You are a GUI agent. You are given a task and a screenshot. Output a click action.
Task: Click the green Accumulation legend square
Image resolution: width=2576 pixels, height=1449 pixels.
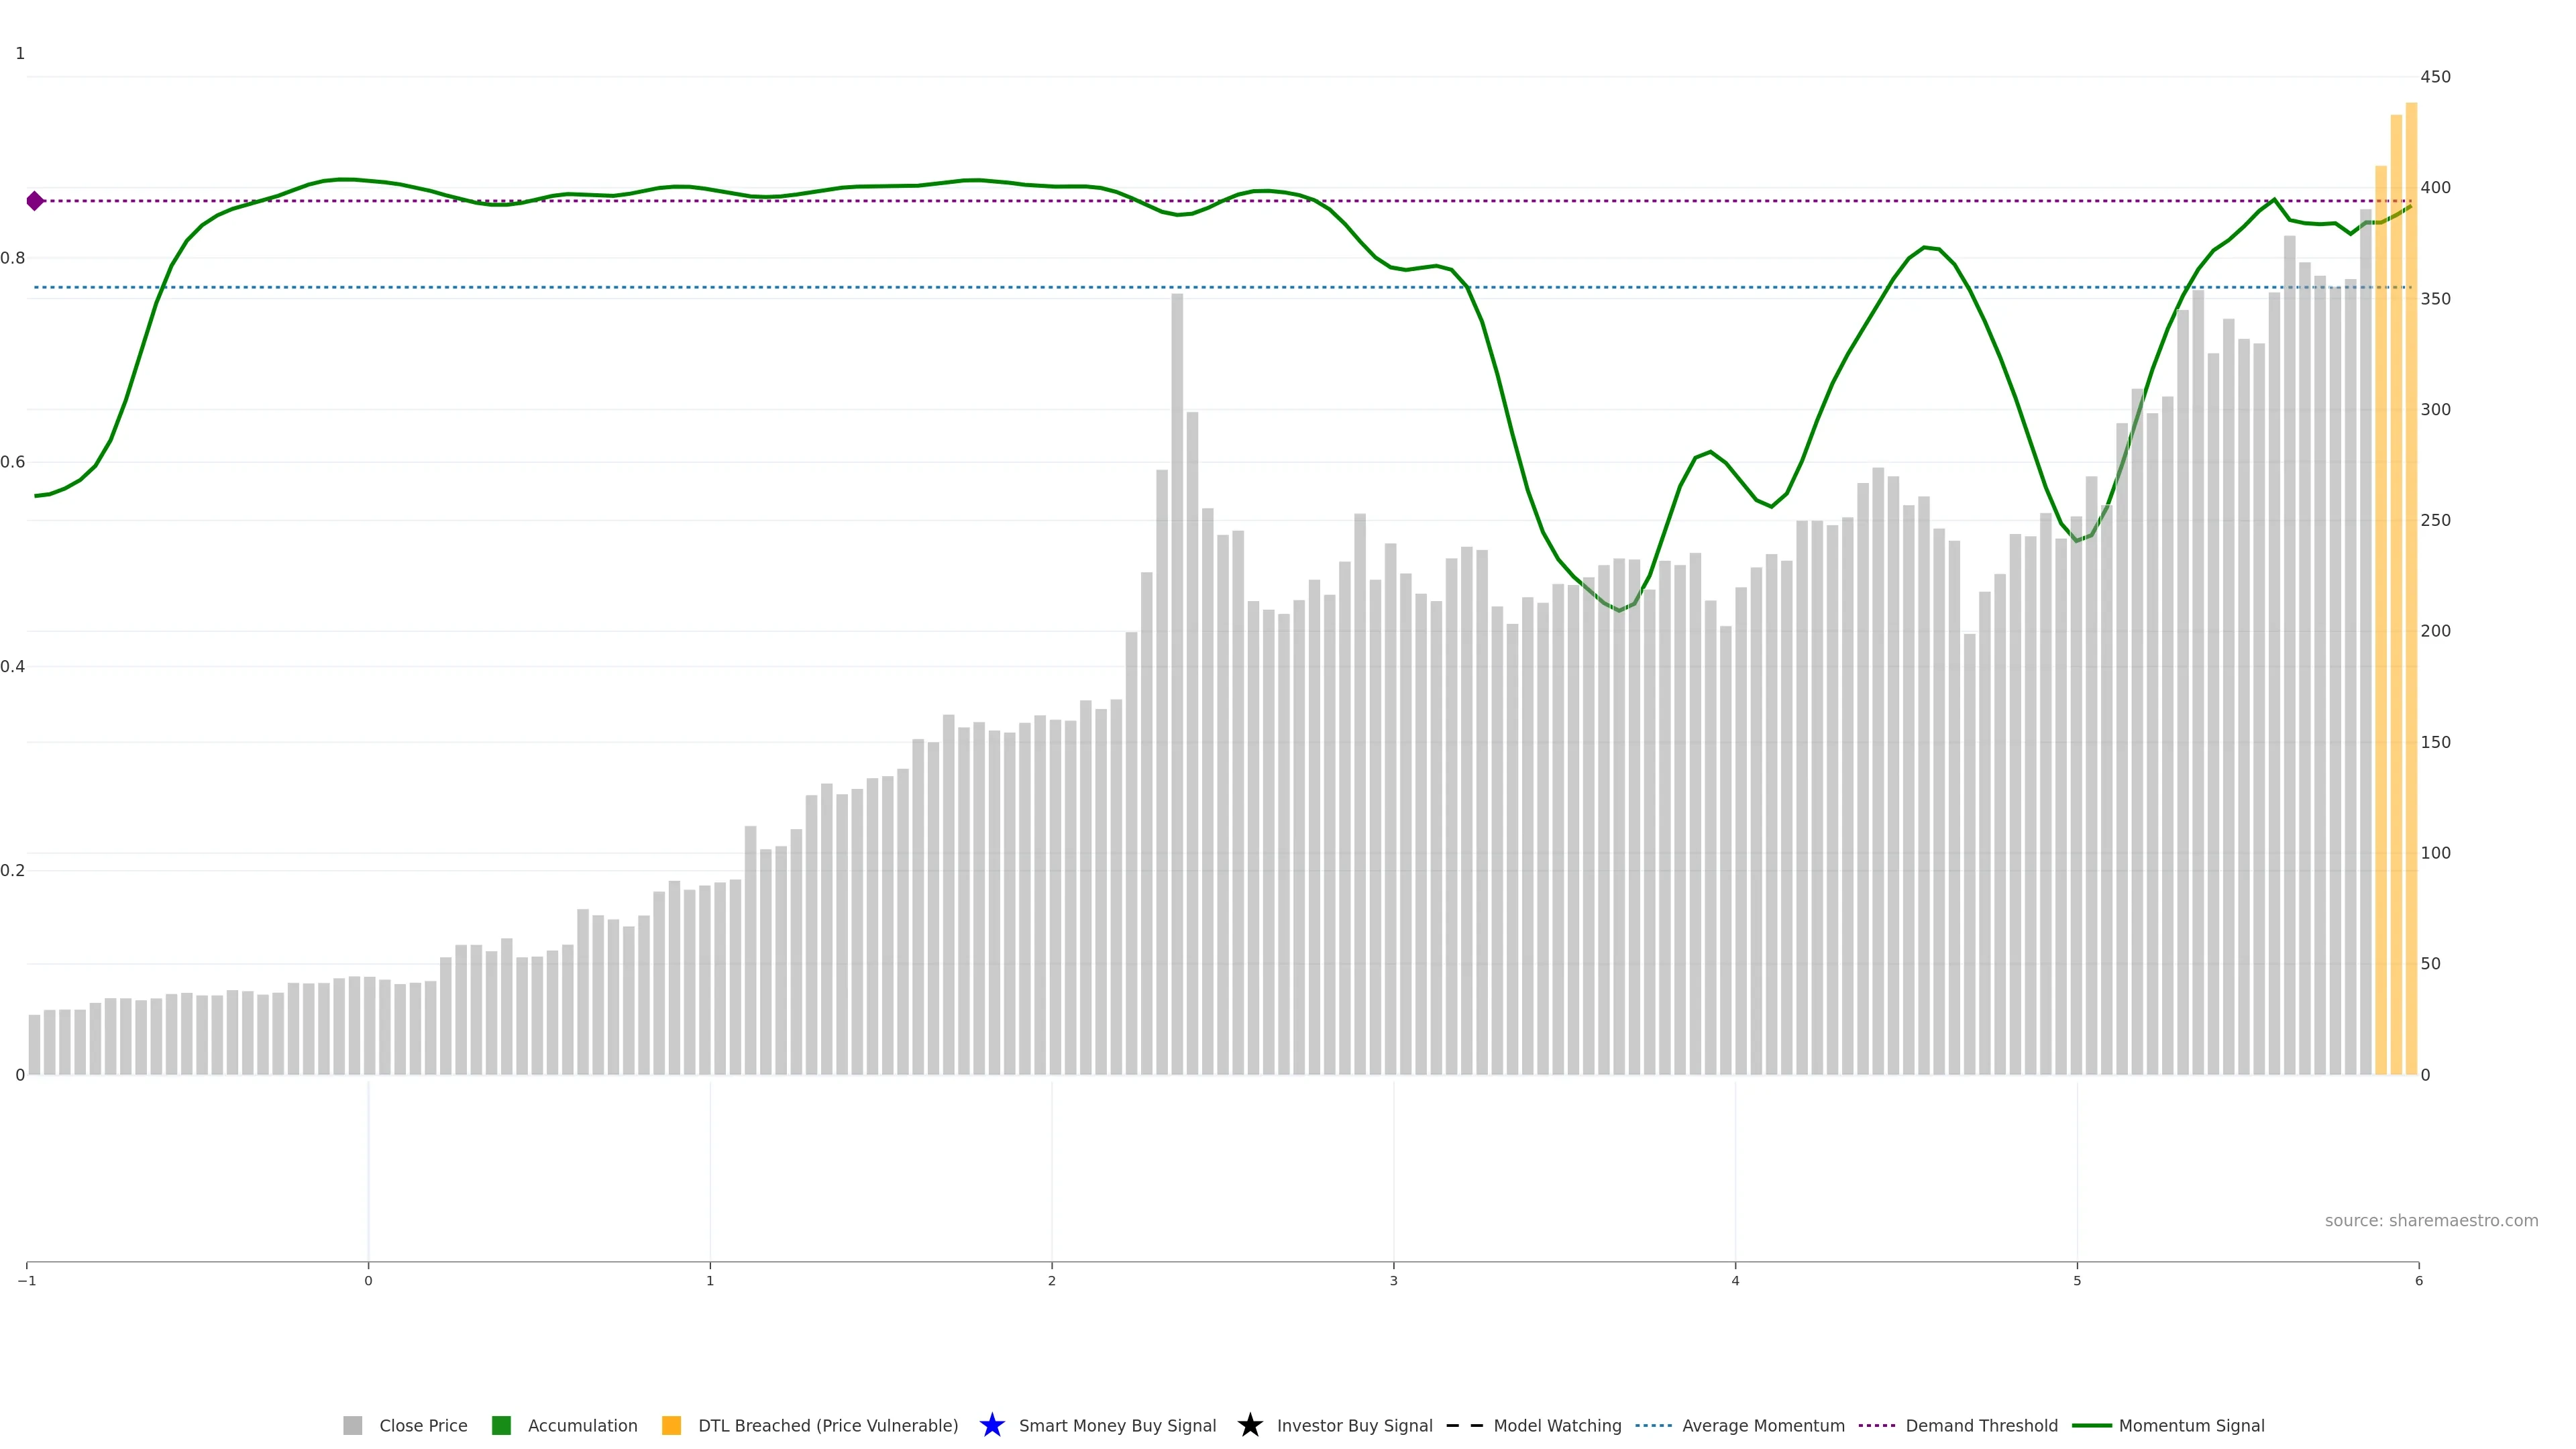coord(501,1425)
